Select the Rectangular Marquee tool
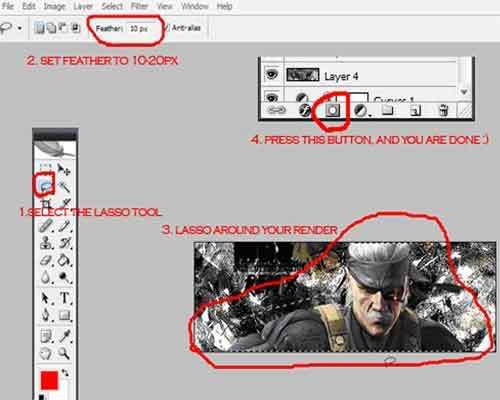 pyautogui.click(x=45, y=168)
